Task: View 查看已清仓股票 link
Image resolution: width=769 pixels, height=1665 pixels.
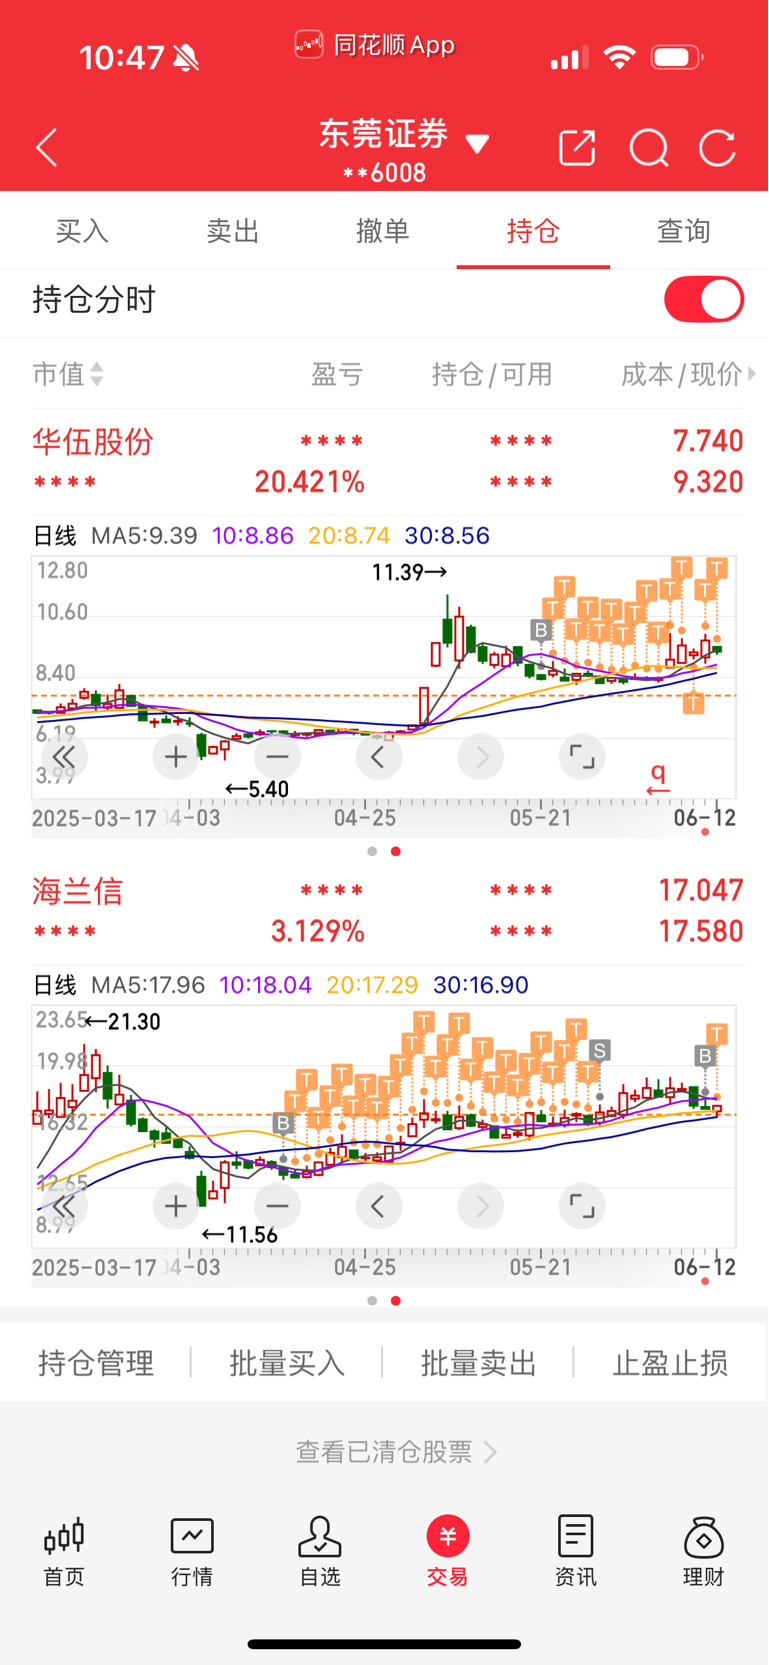Action: click(x=396, y=1451)
